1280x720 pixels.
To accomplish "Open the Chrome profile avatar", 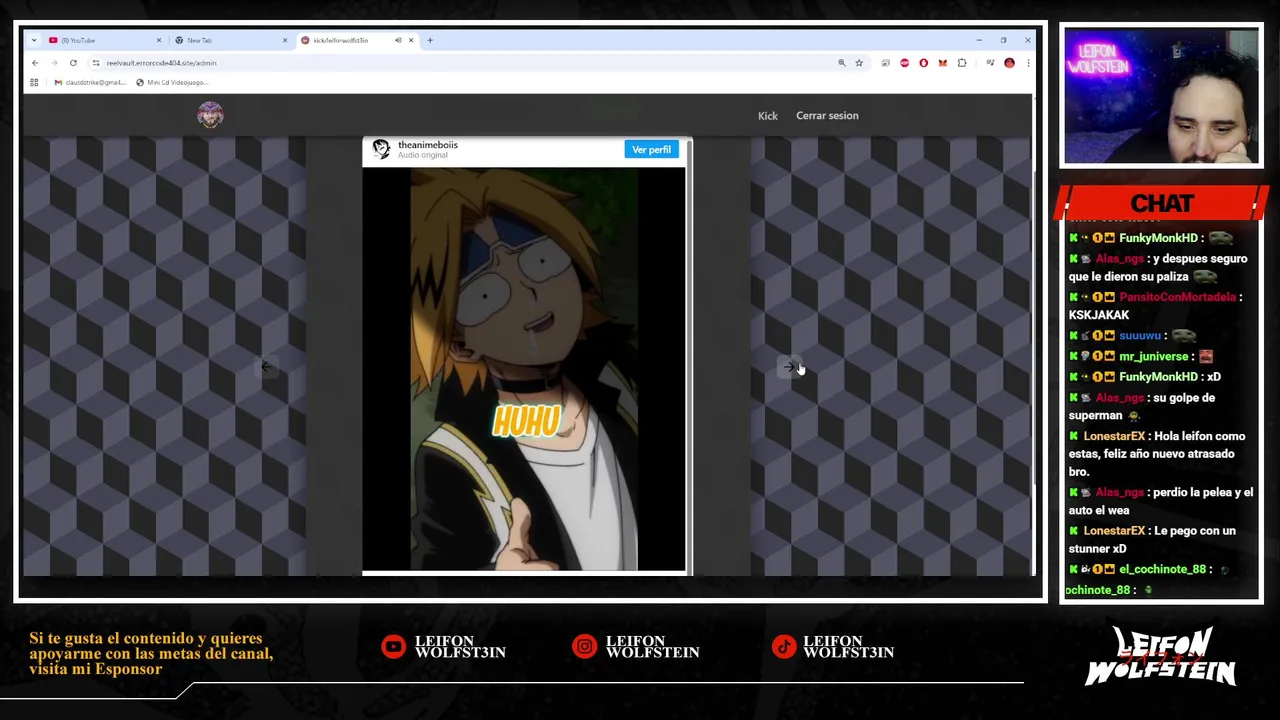I will click(x=1009, y=63).
